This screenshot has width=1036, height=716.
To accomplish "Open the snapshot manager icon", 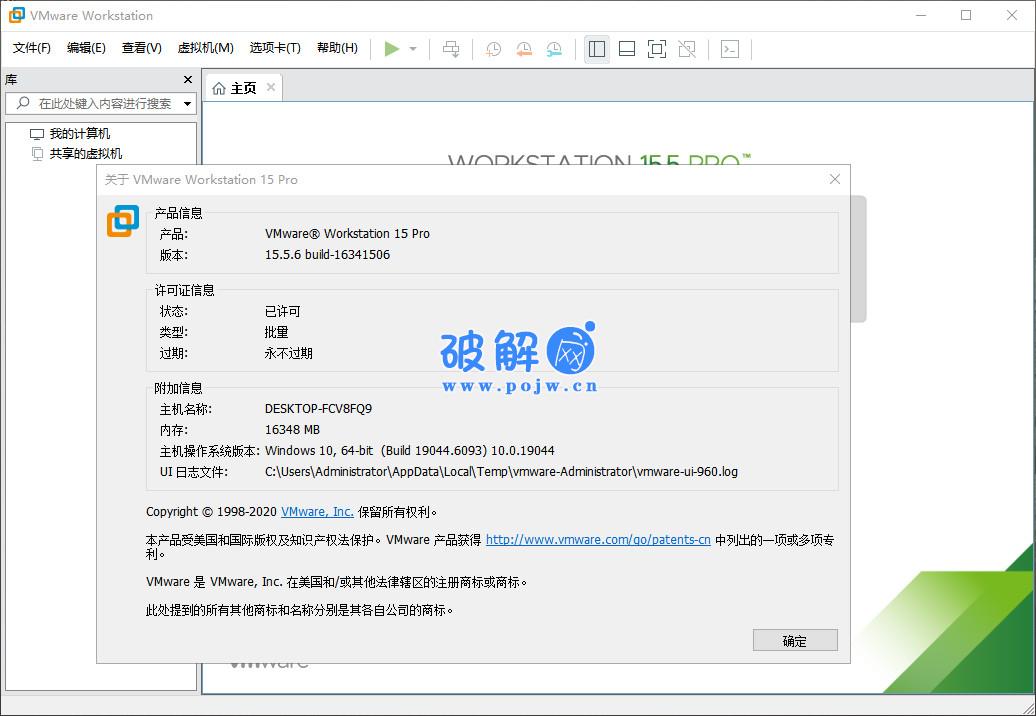I will 554,48.
